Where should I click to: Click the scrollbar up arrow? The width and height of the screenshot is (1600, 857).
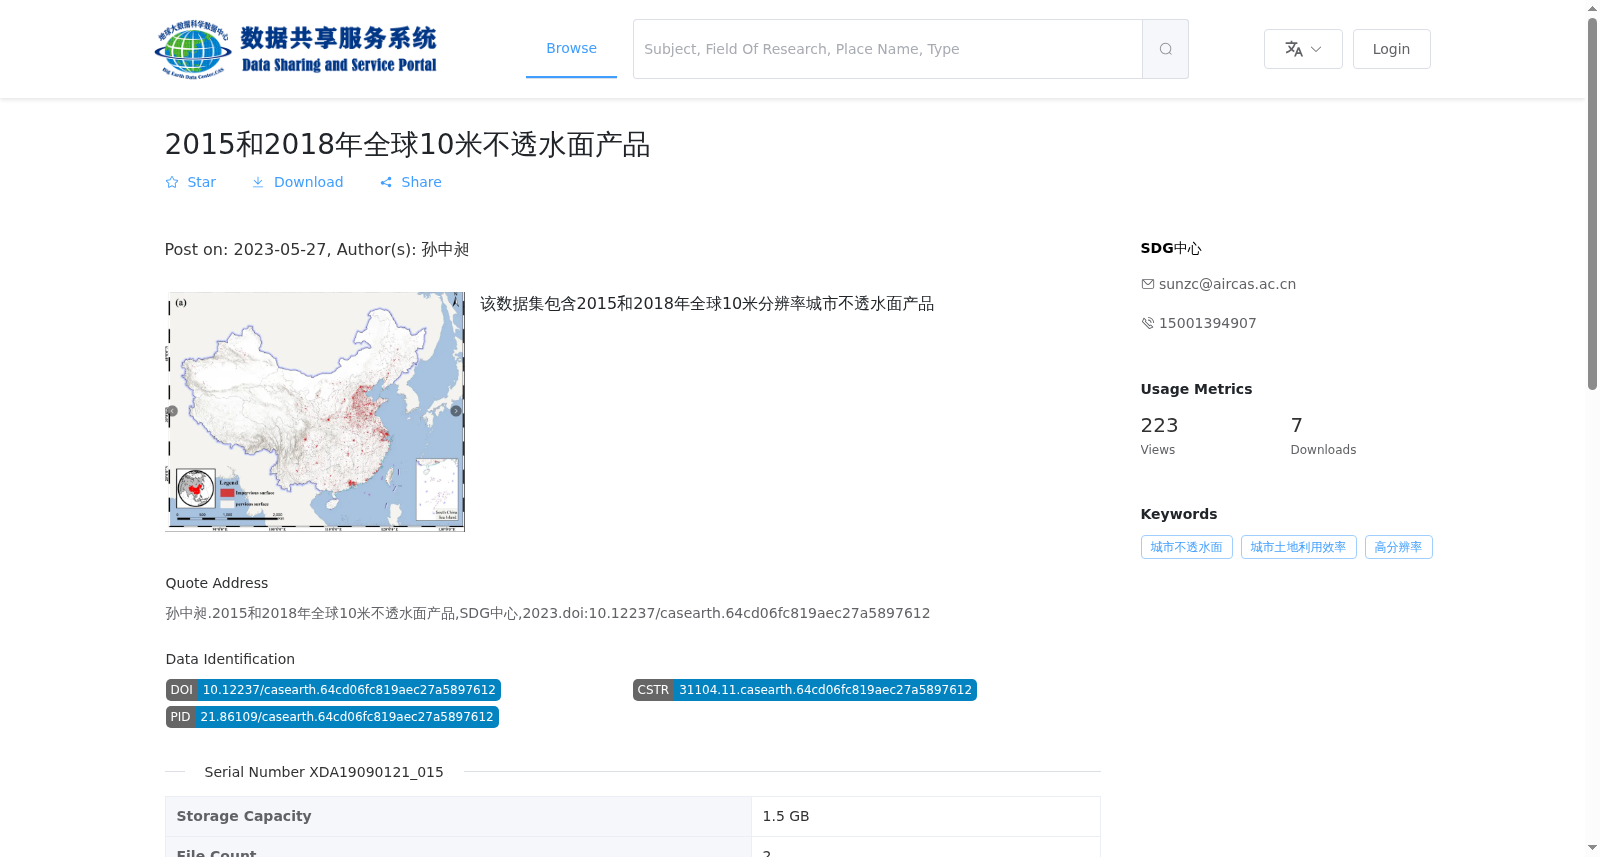tap(1593, 8)
